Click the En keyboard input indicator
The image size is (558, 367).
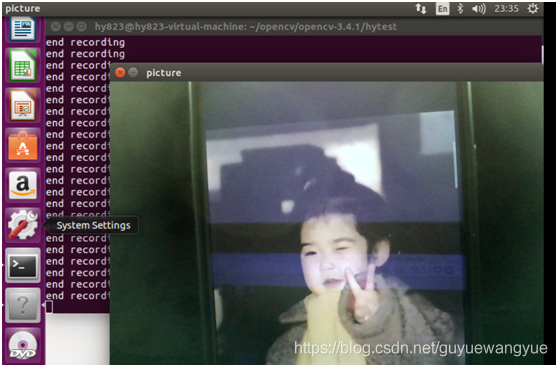coord(442,9)
